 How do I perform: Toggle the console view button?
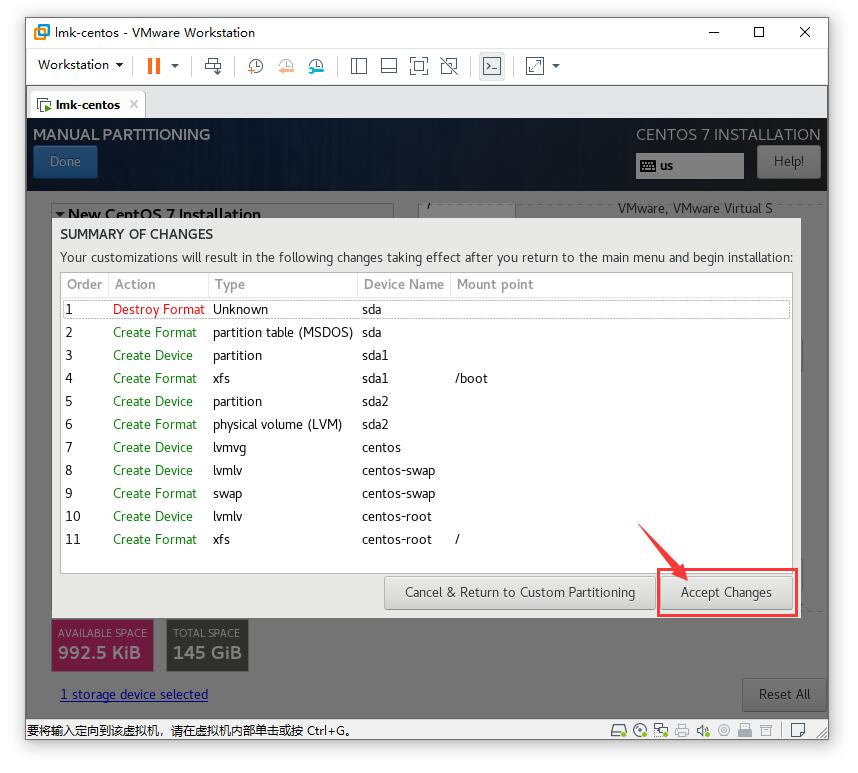pos(491,66)
